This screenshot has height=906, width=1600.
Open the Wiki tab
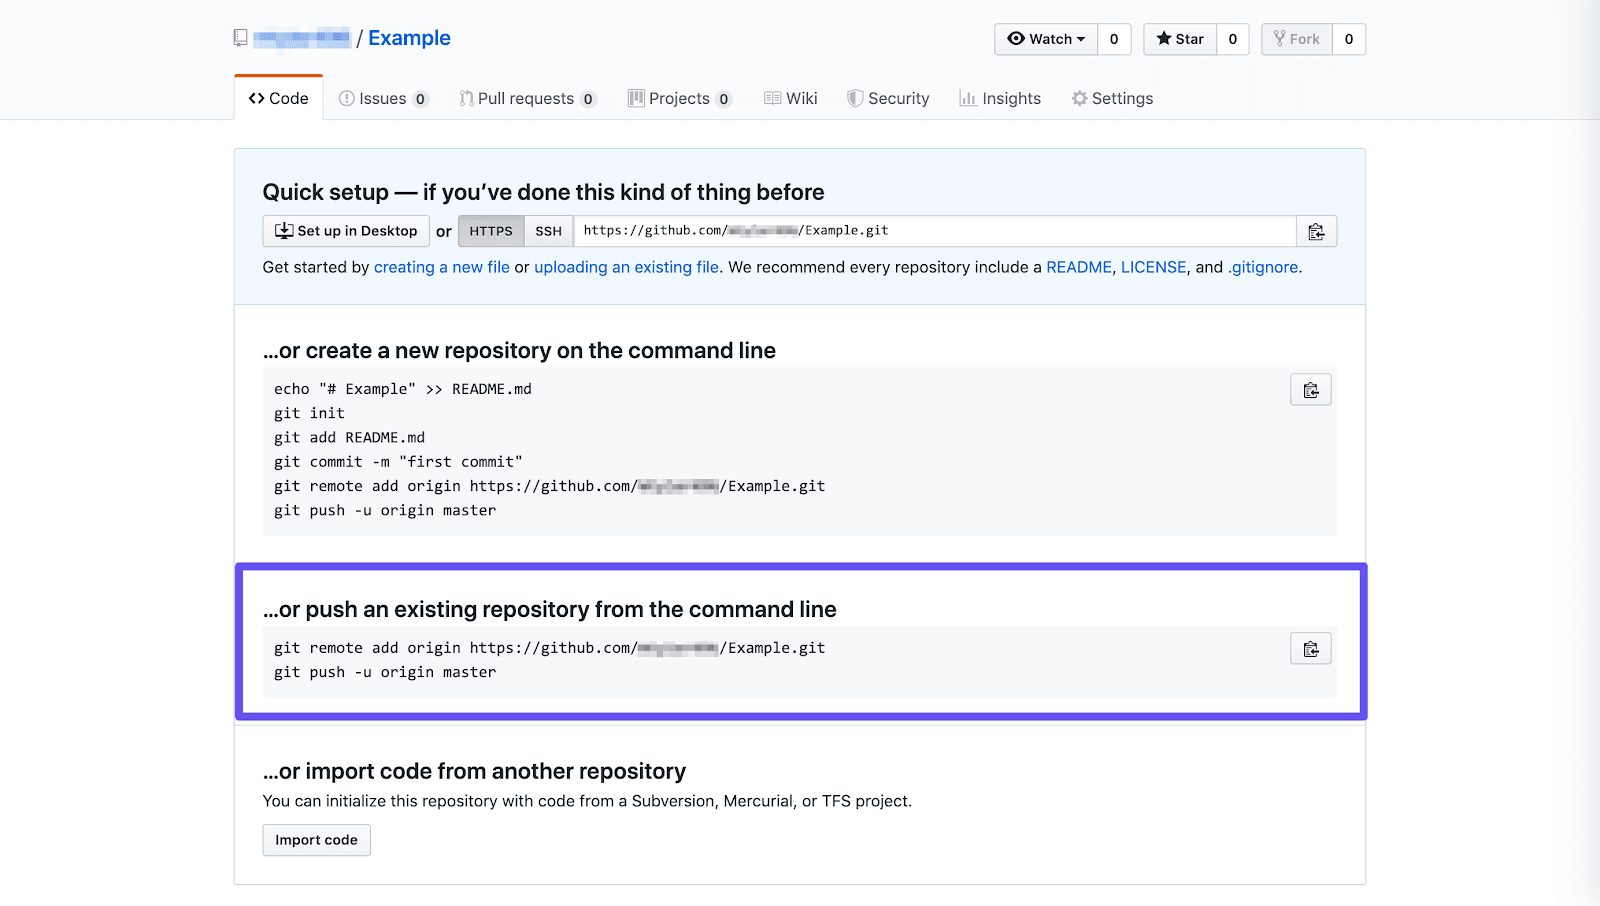coord(790,98)
